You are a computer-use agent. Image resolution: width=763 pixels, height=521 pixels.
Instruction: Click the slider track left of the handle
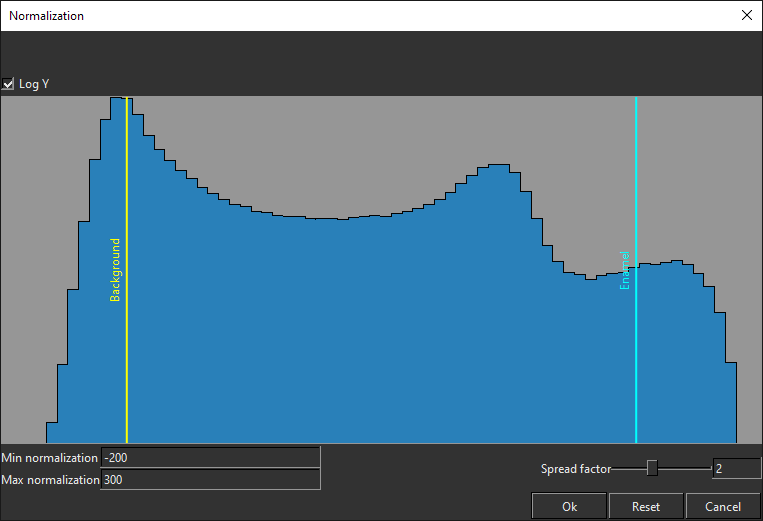pyautogui.click(x=629, y=468)
